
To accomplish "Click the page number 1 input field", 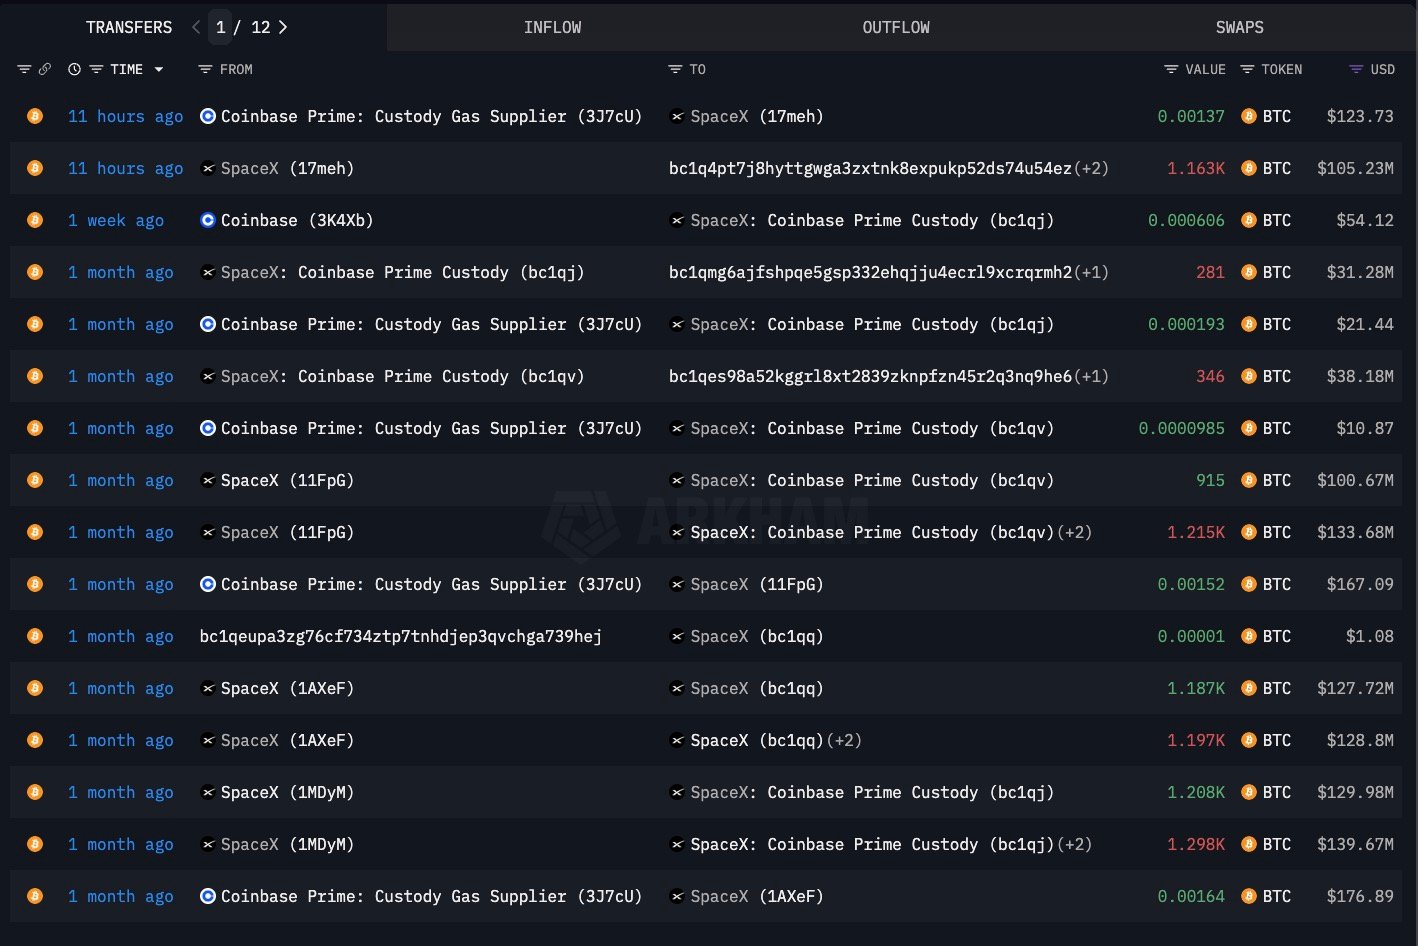I will click(x=221, y=27).
